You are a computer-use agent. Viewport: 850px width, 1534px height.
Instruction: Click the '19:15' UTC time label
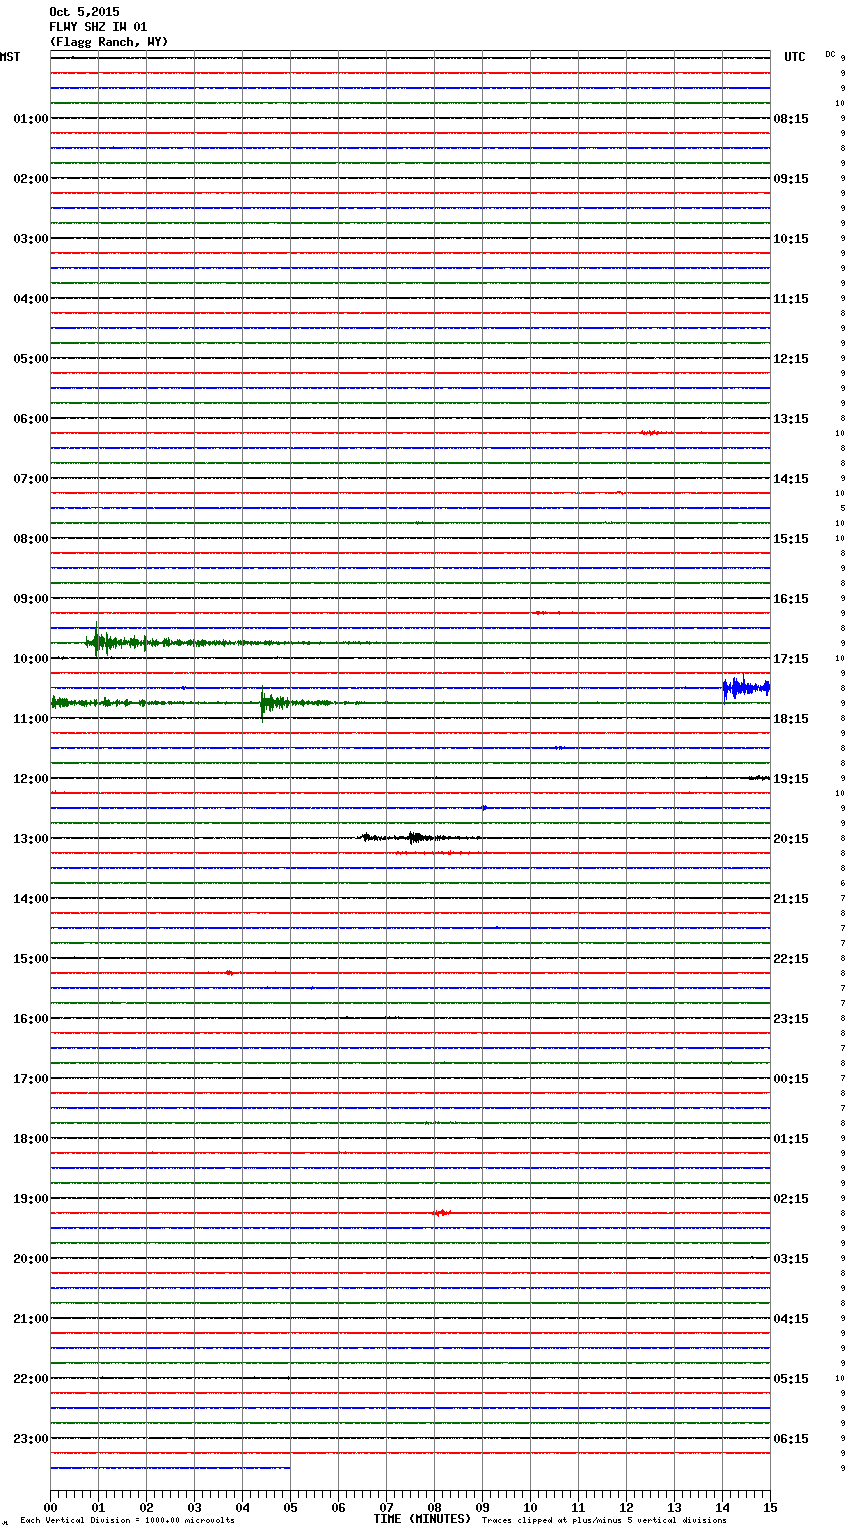tap(791, 779)
